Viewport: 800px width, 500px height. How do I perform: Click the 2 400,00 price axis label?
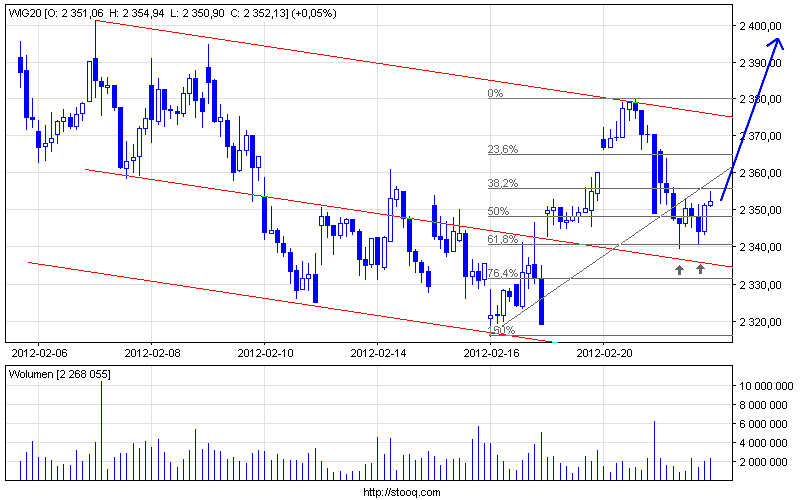point(760,26)
